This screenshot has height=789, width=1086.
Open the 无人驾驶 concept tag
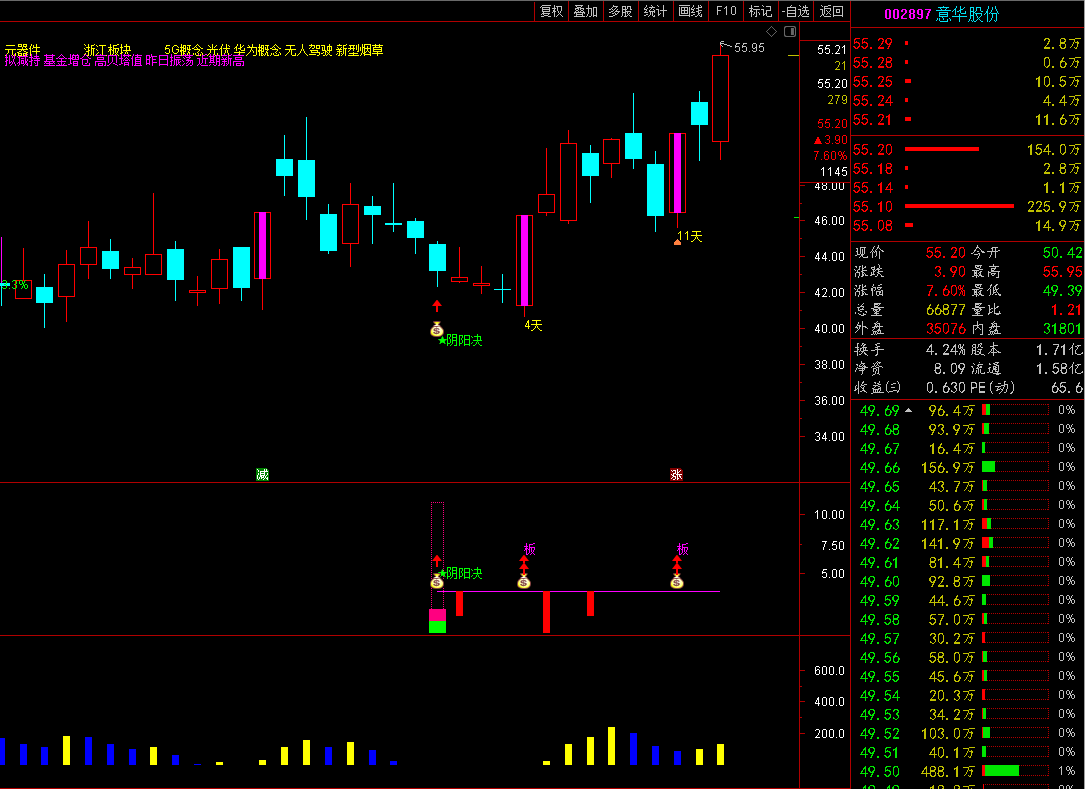click(x=309, y=50)
